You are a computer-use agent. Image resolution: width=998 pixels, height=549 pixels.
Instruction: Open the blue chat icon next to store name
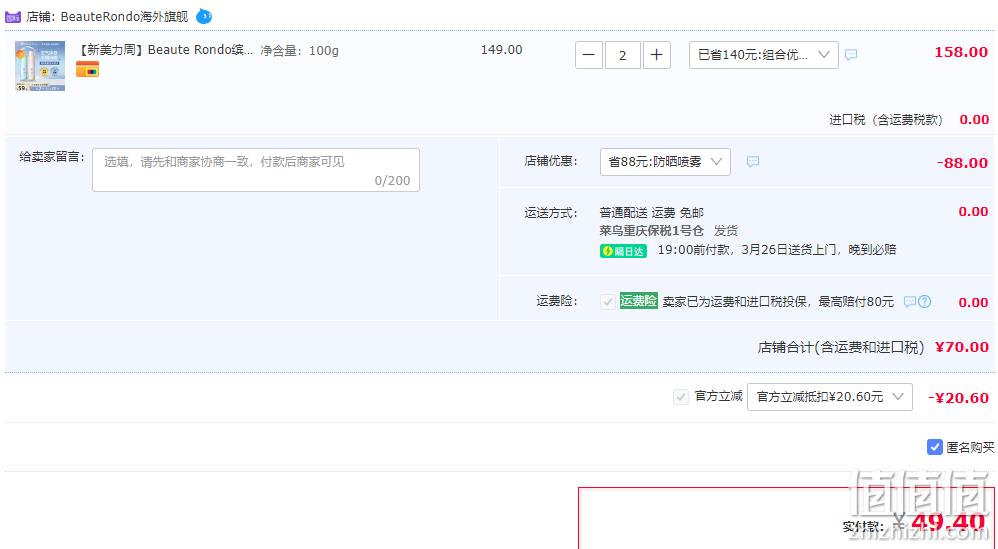coord(204,17)
